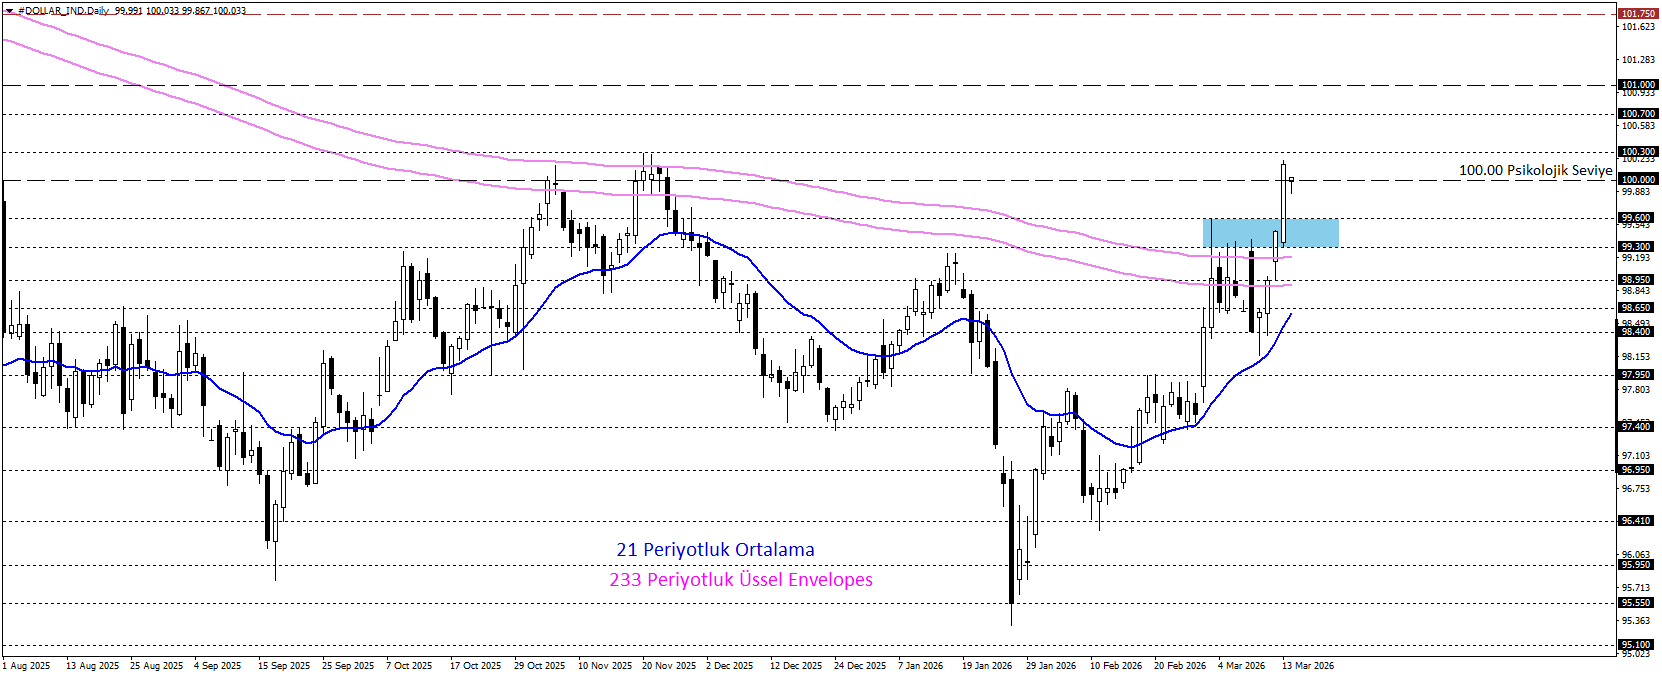Click the '19 Jan 2026' date label
The image size is (1662, 677).
tap(987, 666)
